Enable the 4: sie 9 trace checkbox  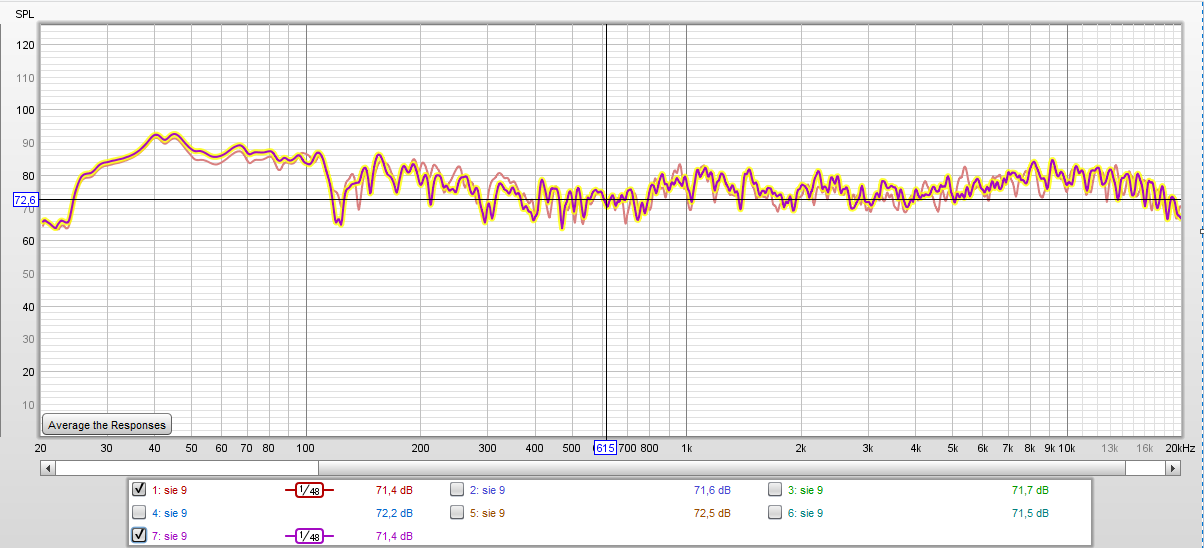coord(139,513)
